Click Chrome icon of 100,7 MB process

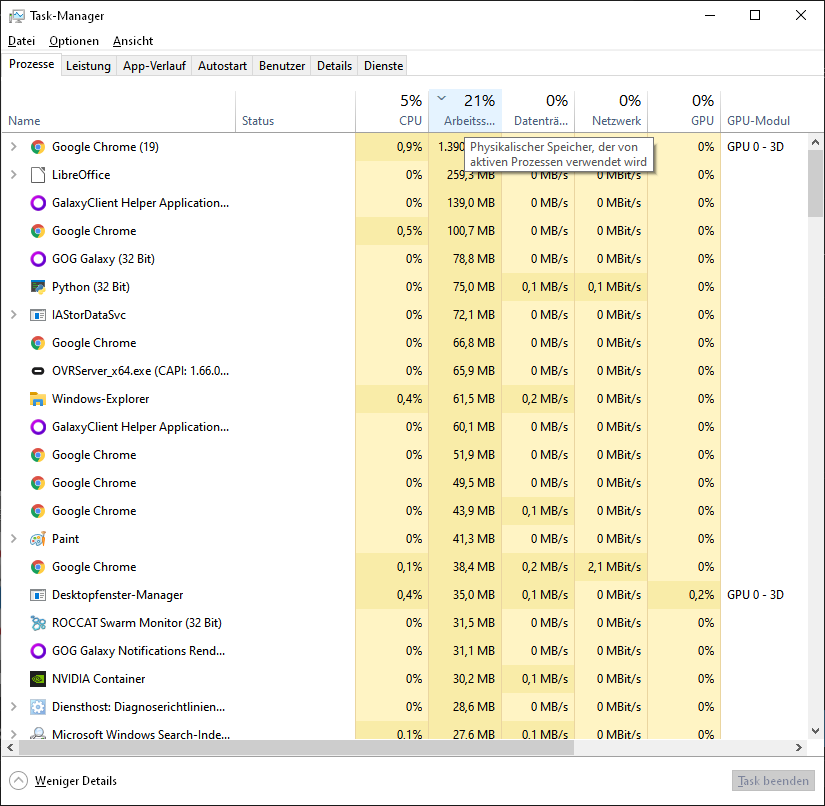37,231
